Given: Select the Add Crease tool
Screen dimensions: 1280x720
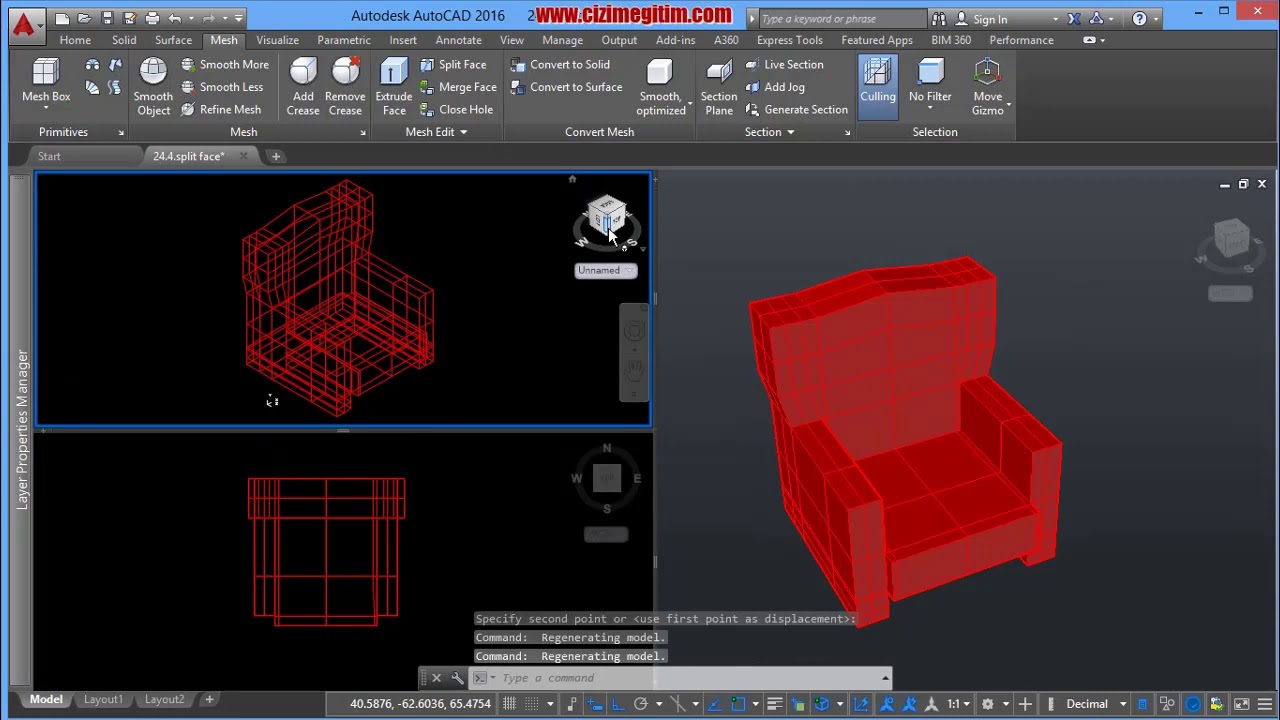Looking at the screenshot, I should (303, 86).
